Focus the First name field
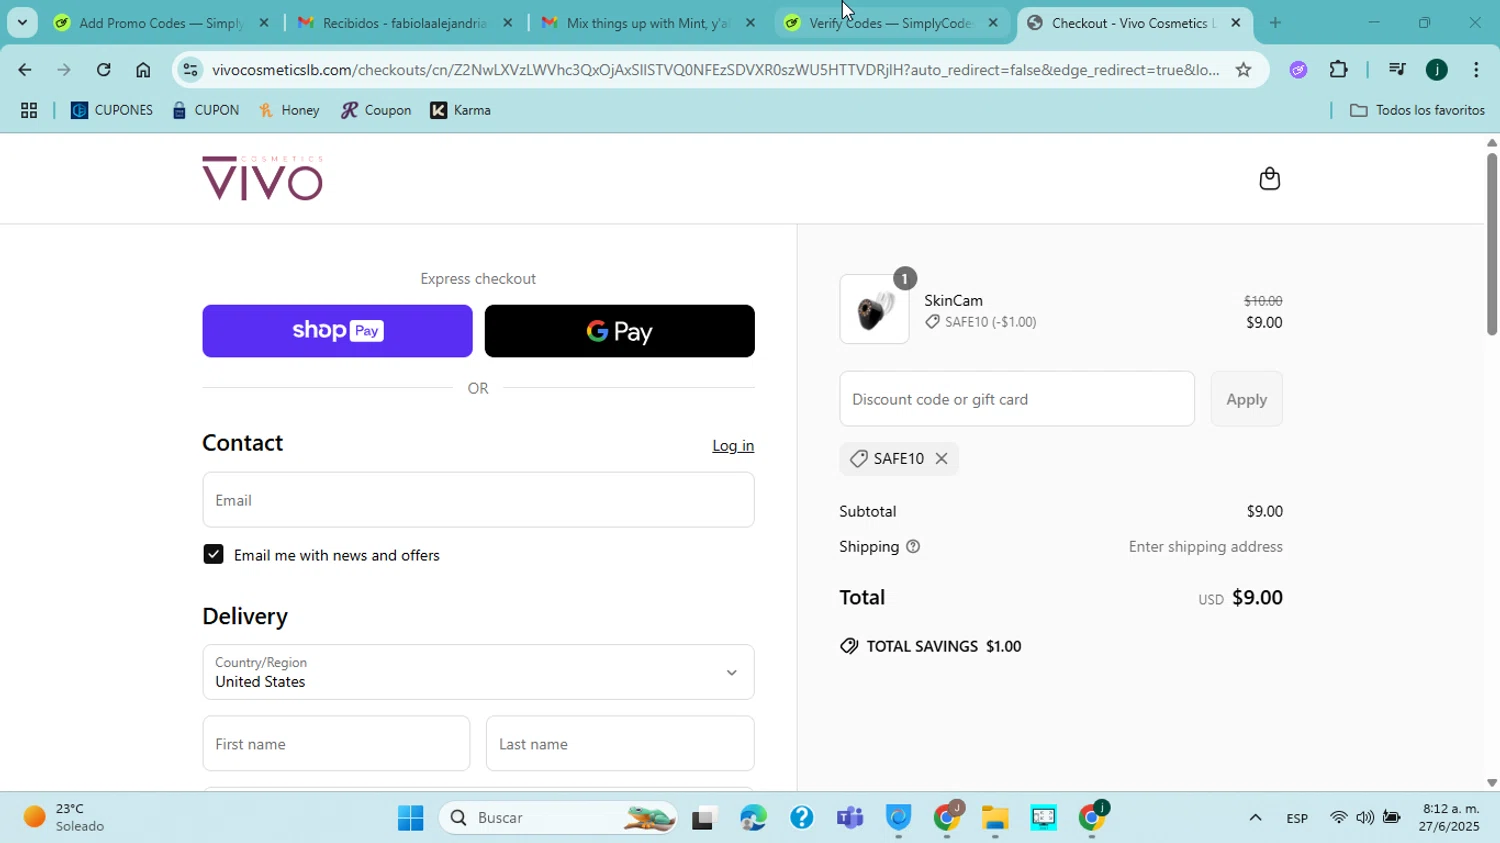Screen dimensions: 1500x843 [x=336, y=744]
